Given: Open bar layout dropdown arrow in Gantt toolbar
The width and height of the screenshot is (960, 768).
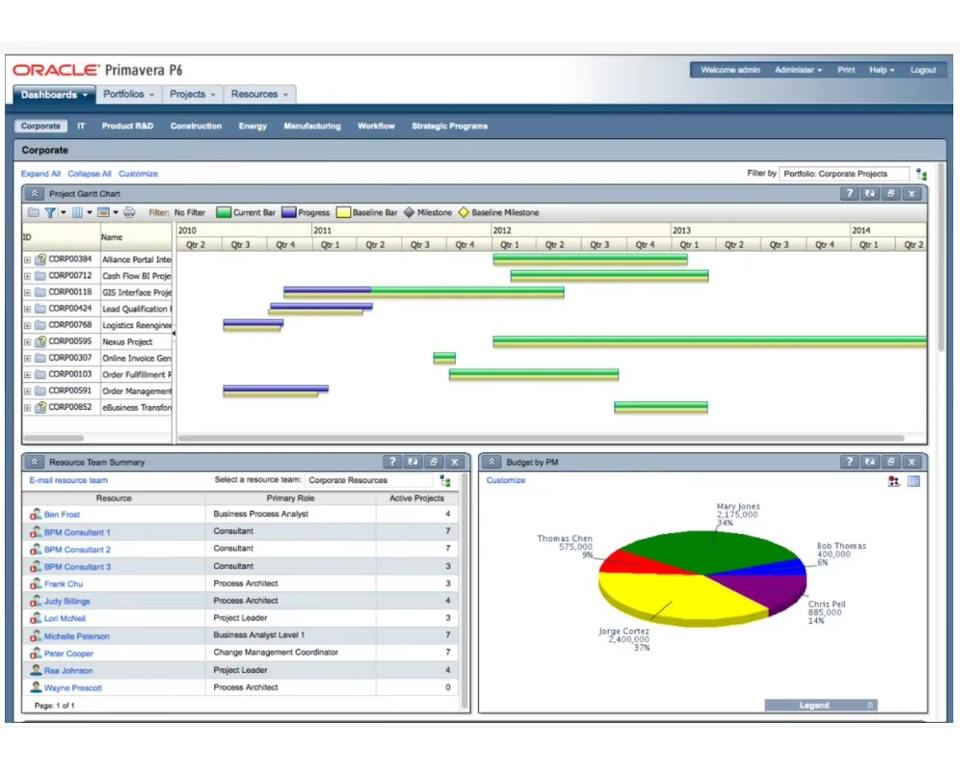Looking at the screenshot, I should pos(116,213).
